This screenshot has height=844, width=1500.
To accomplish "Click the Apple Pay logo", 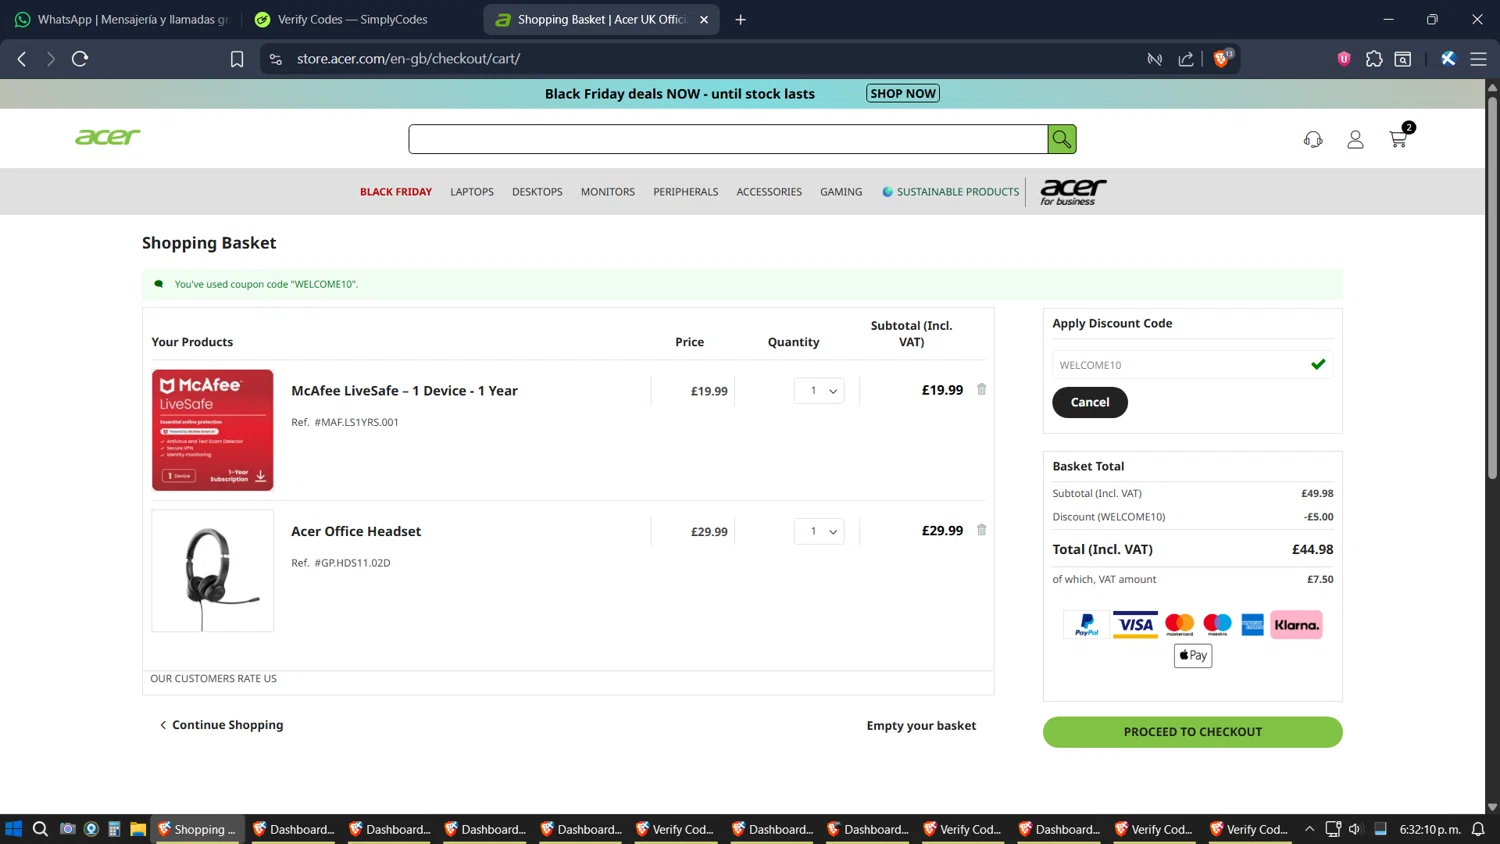I will point(1192,656).
